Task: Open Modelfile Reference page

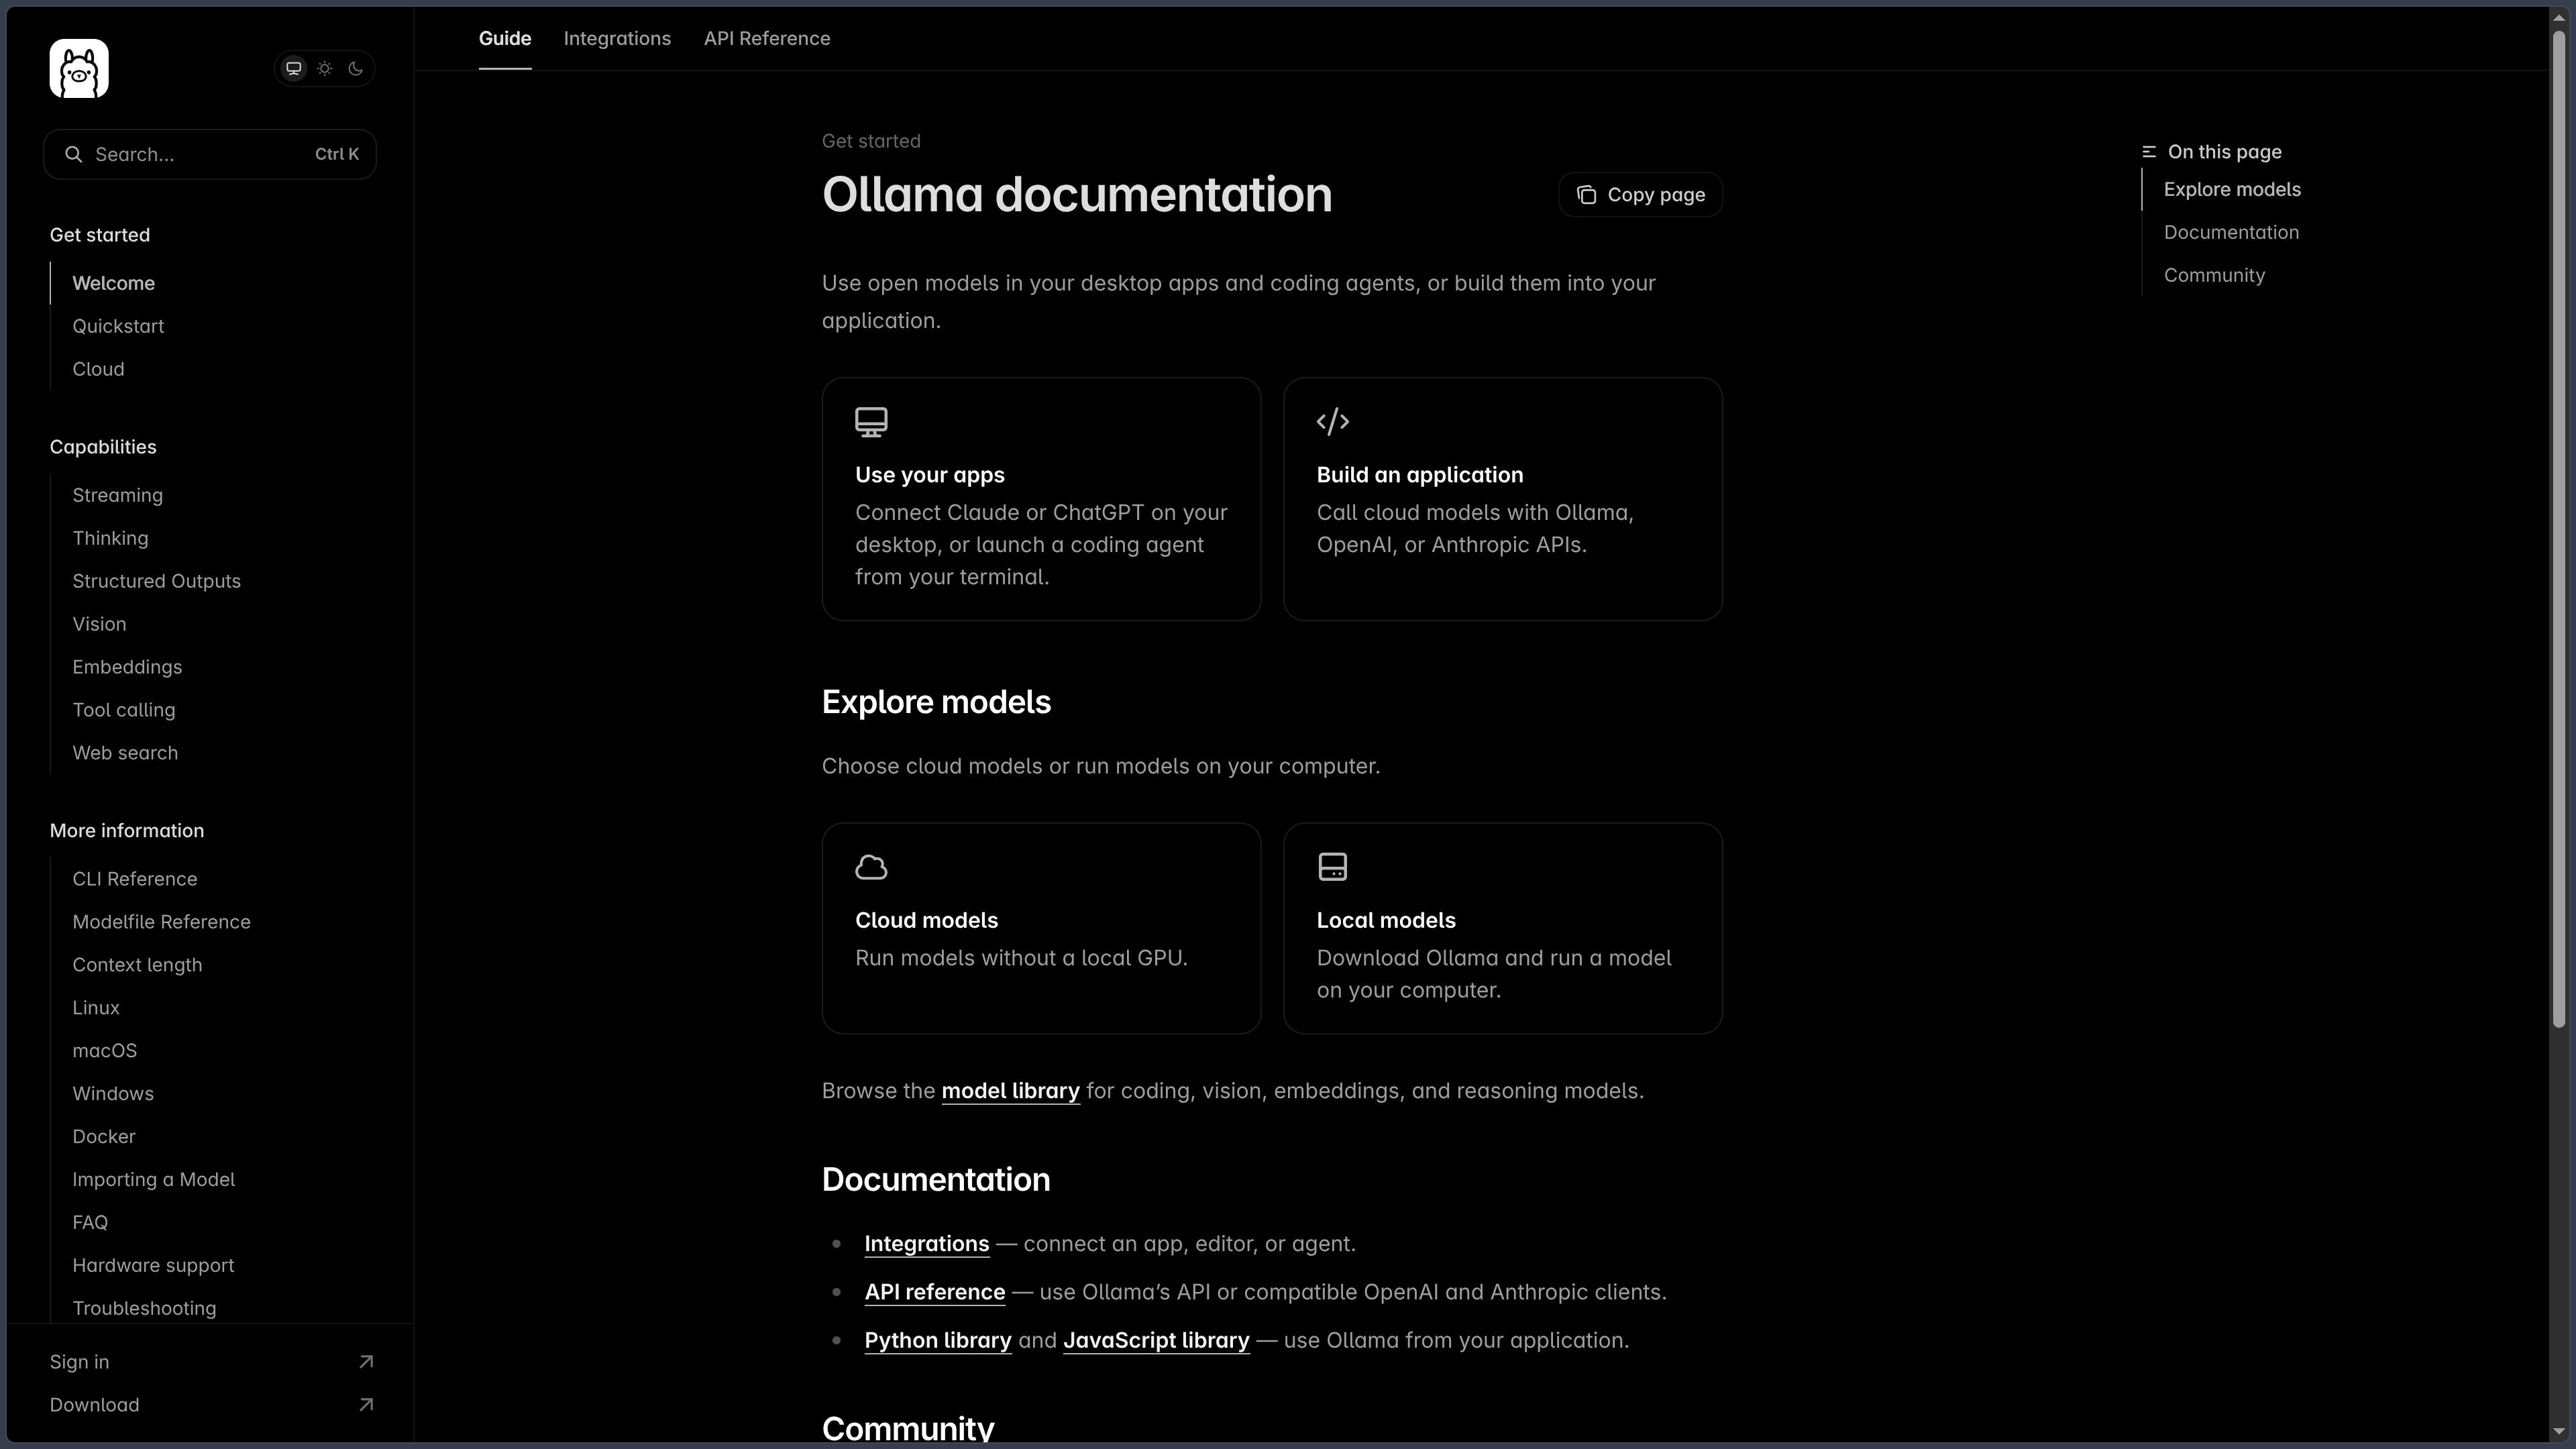Action: [x=161, y=922]
